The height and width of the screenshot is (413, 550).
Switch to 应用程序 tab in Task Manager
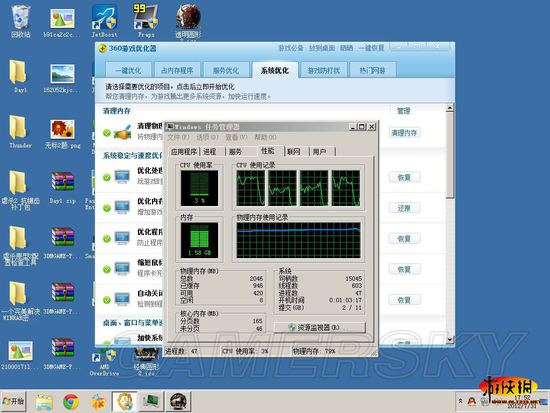pyautogui.click(x=183, y=152)
